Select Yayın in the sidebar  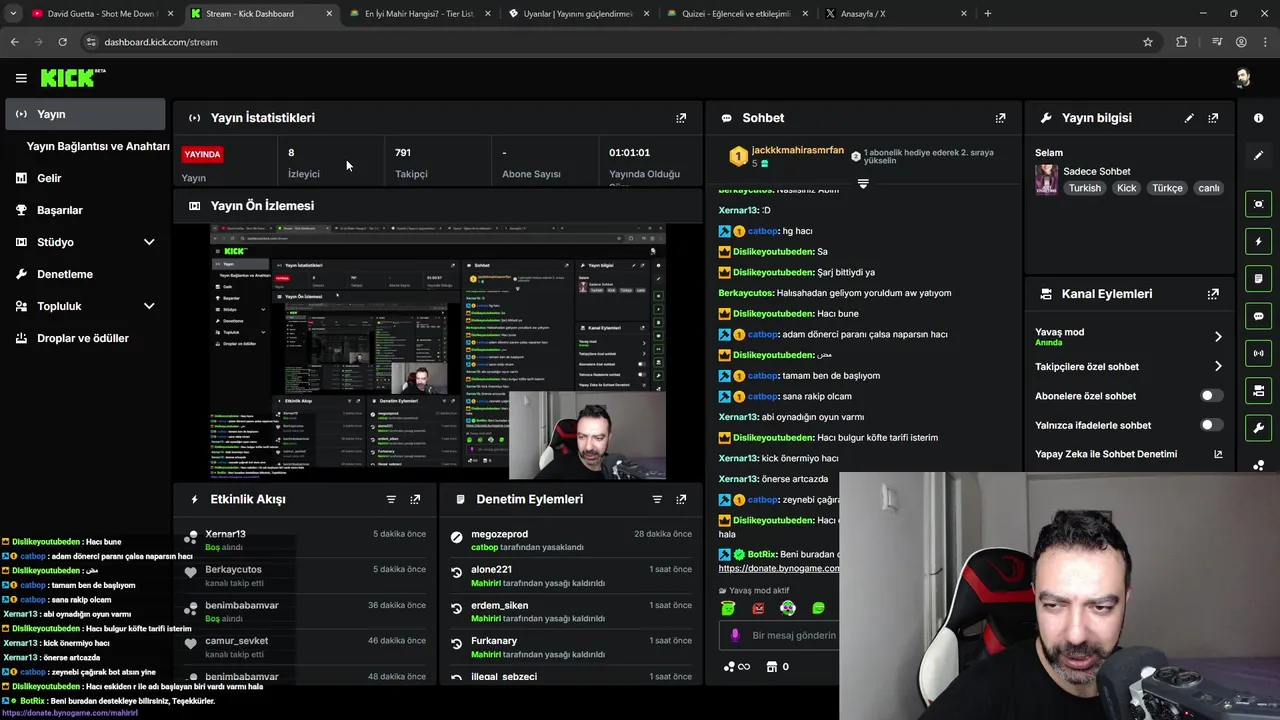pos(85,114)
